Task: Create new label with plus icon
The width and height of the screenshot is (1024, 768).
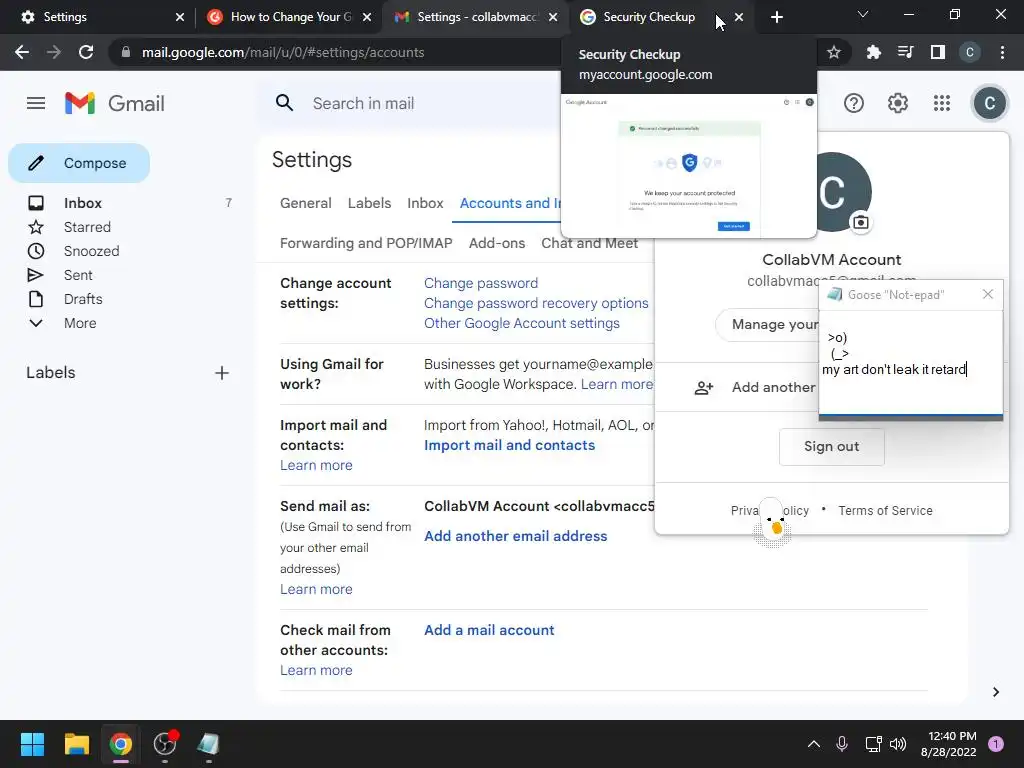Action: tap(222, 373)
